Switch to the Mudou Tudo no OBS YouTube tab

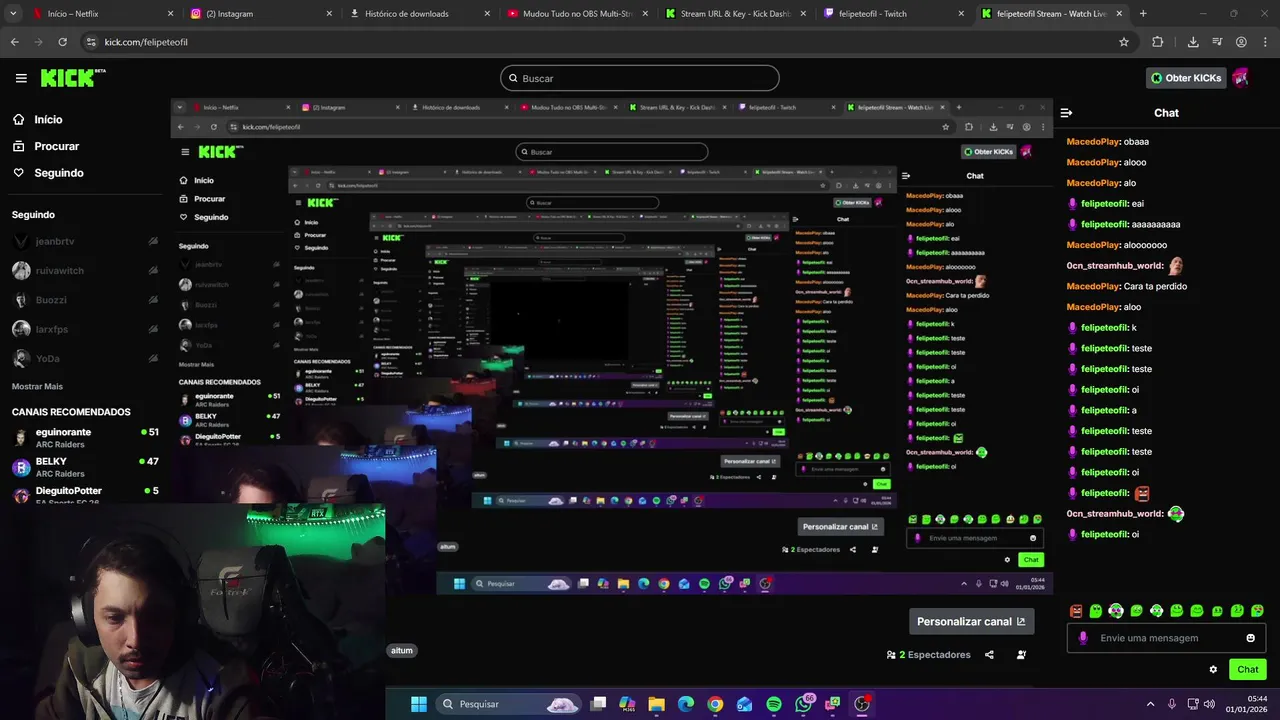pos(578,14)
